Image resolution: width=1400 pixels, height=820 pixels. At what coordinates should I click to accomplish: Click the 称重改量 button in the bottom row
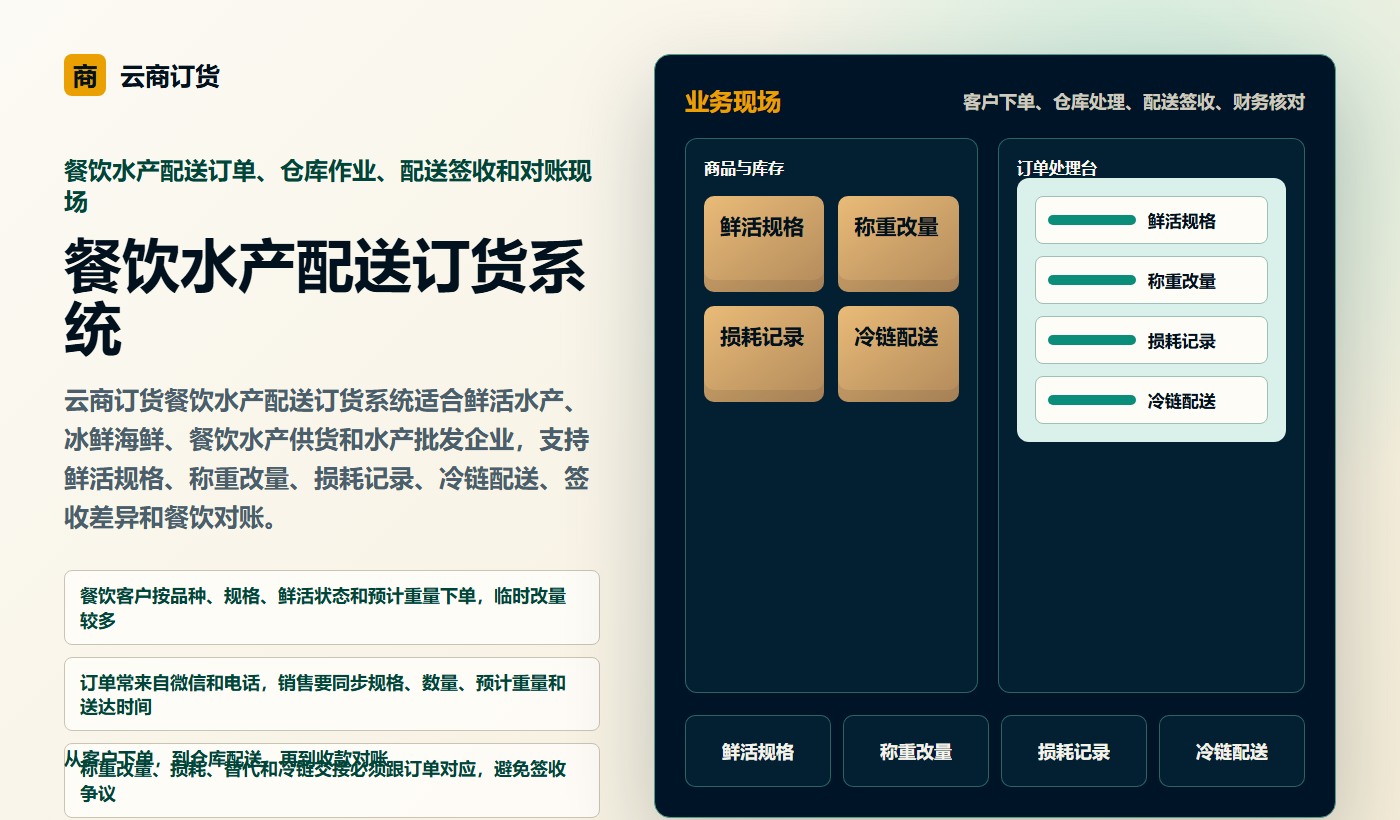pyautogui.click(x=916, y=751)
